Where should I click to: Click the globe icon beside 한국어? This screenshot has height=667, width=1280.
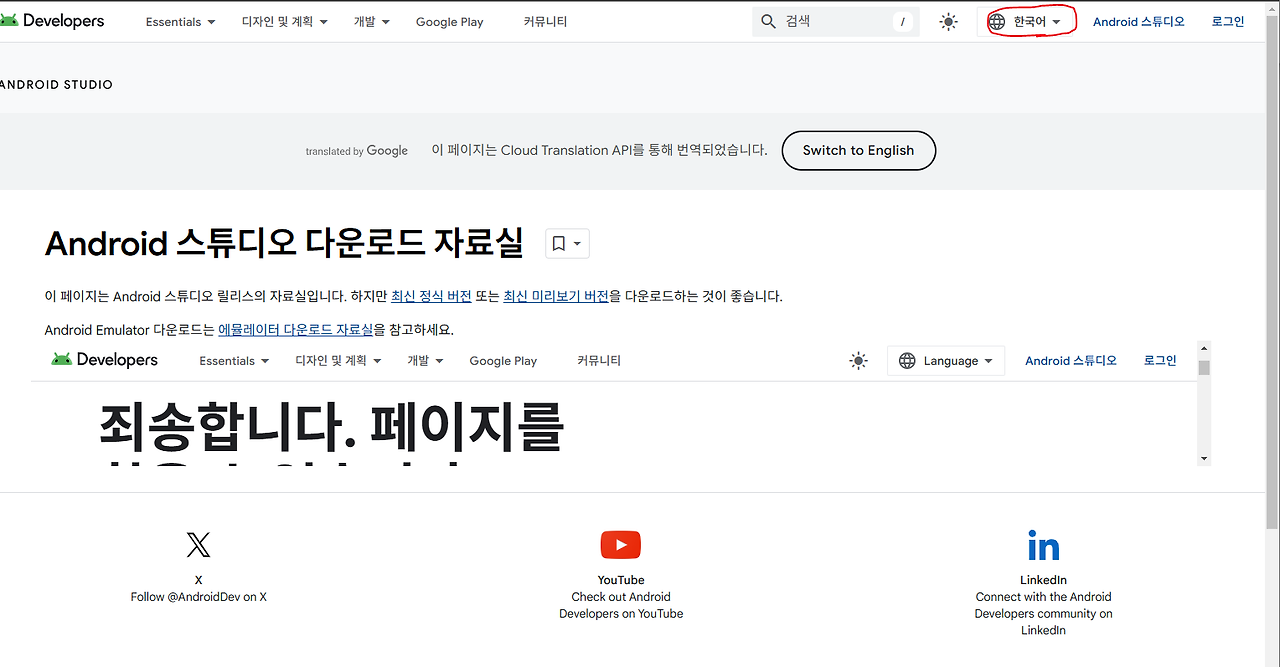point(997,21)
